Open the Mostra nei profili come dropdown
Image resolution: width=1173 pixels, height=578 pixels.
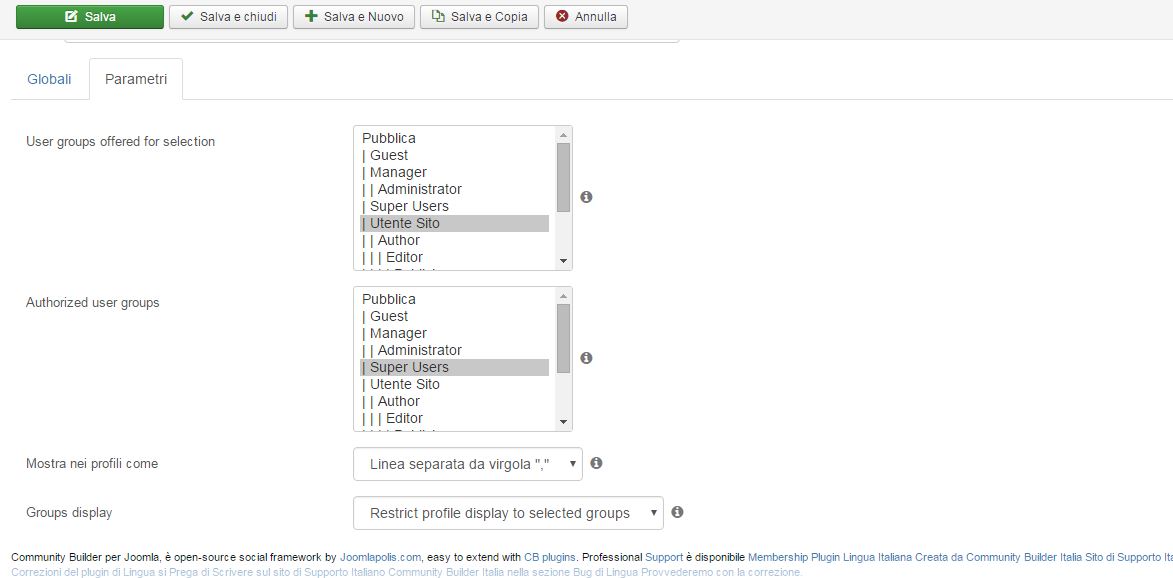pos(467,464)
